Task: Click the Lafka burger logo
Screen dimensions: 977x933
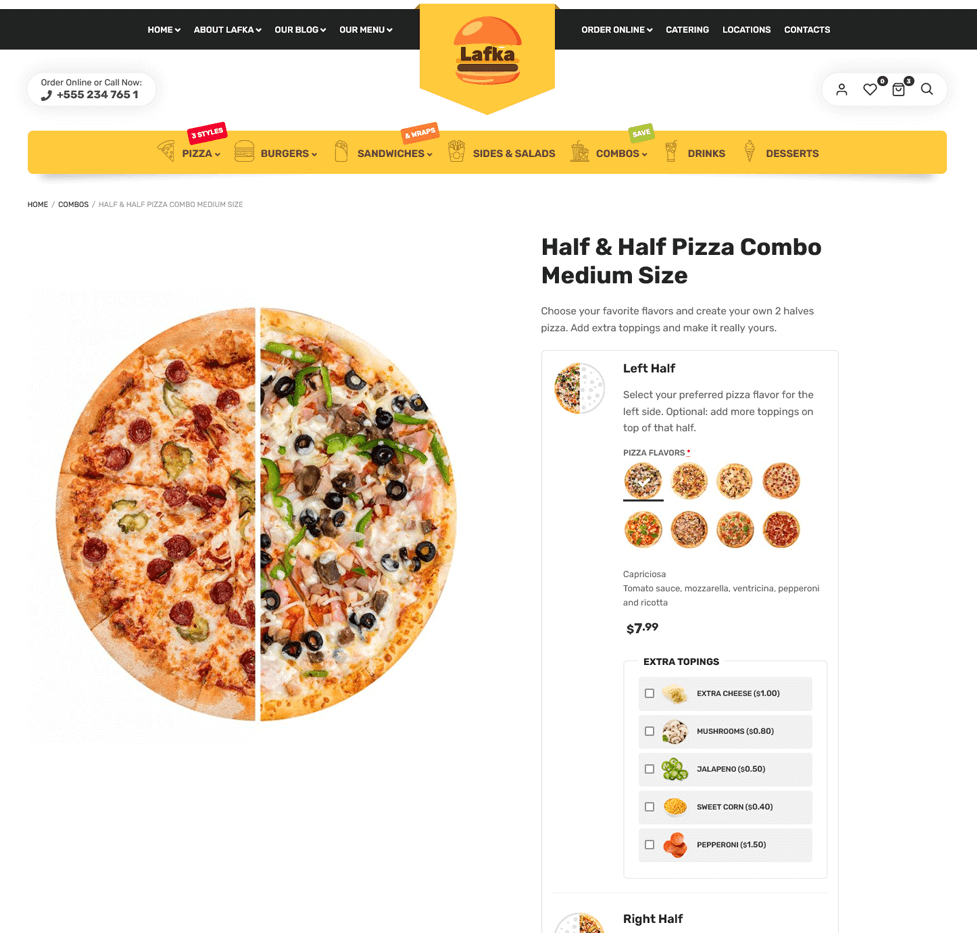Action: tap(487, 51)
